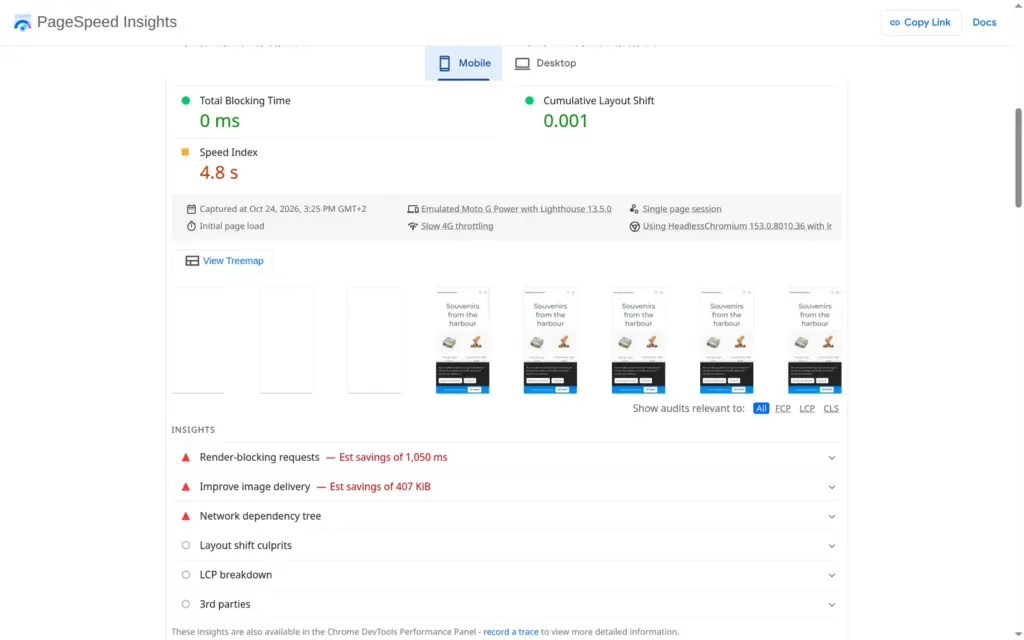The image size is (1024, 640).
Task: Click Slow 4G throttling link
Action: [x=457, y=226]
